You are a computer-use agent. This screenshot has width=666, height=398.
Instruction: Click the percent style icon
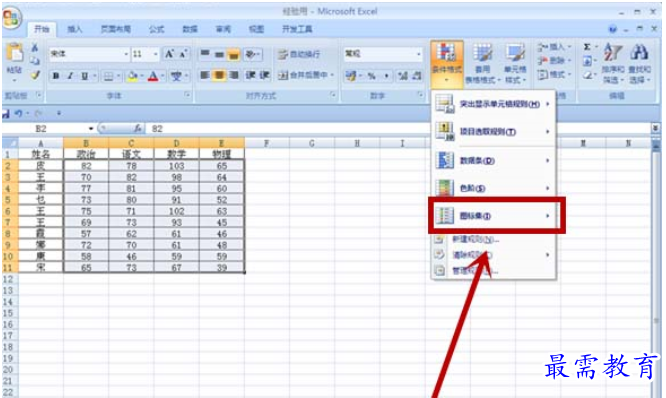pyautogui.click(x=372, y=76)
